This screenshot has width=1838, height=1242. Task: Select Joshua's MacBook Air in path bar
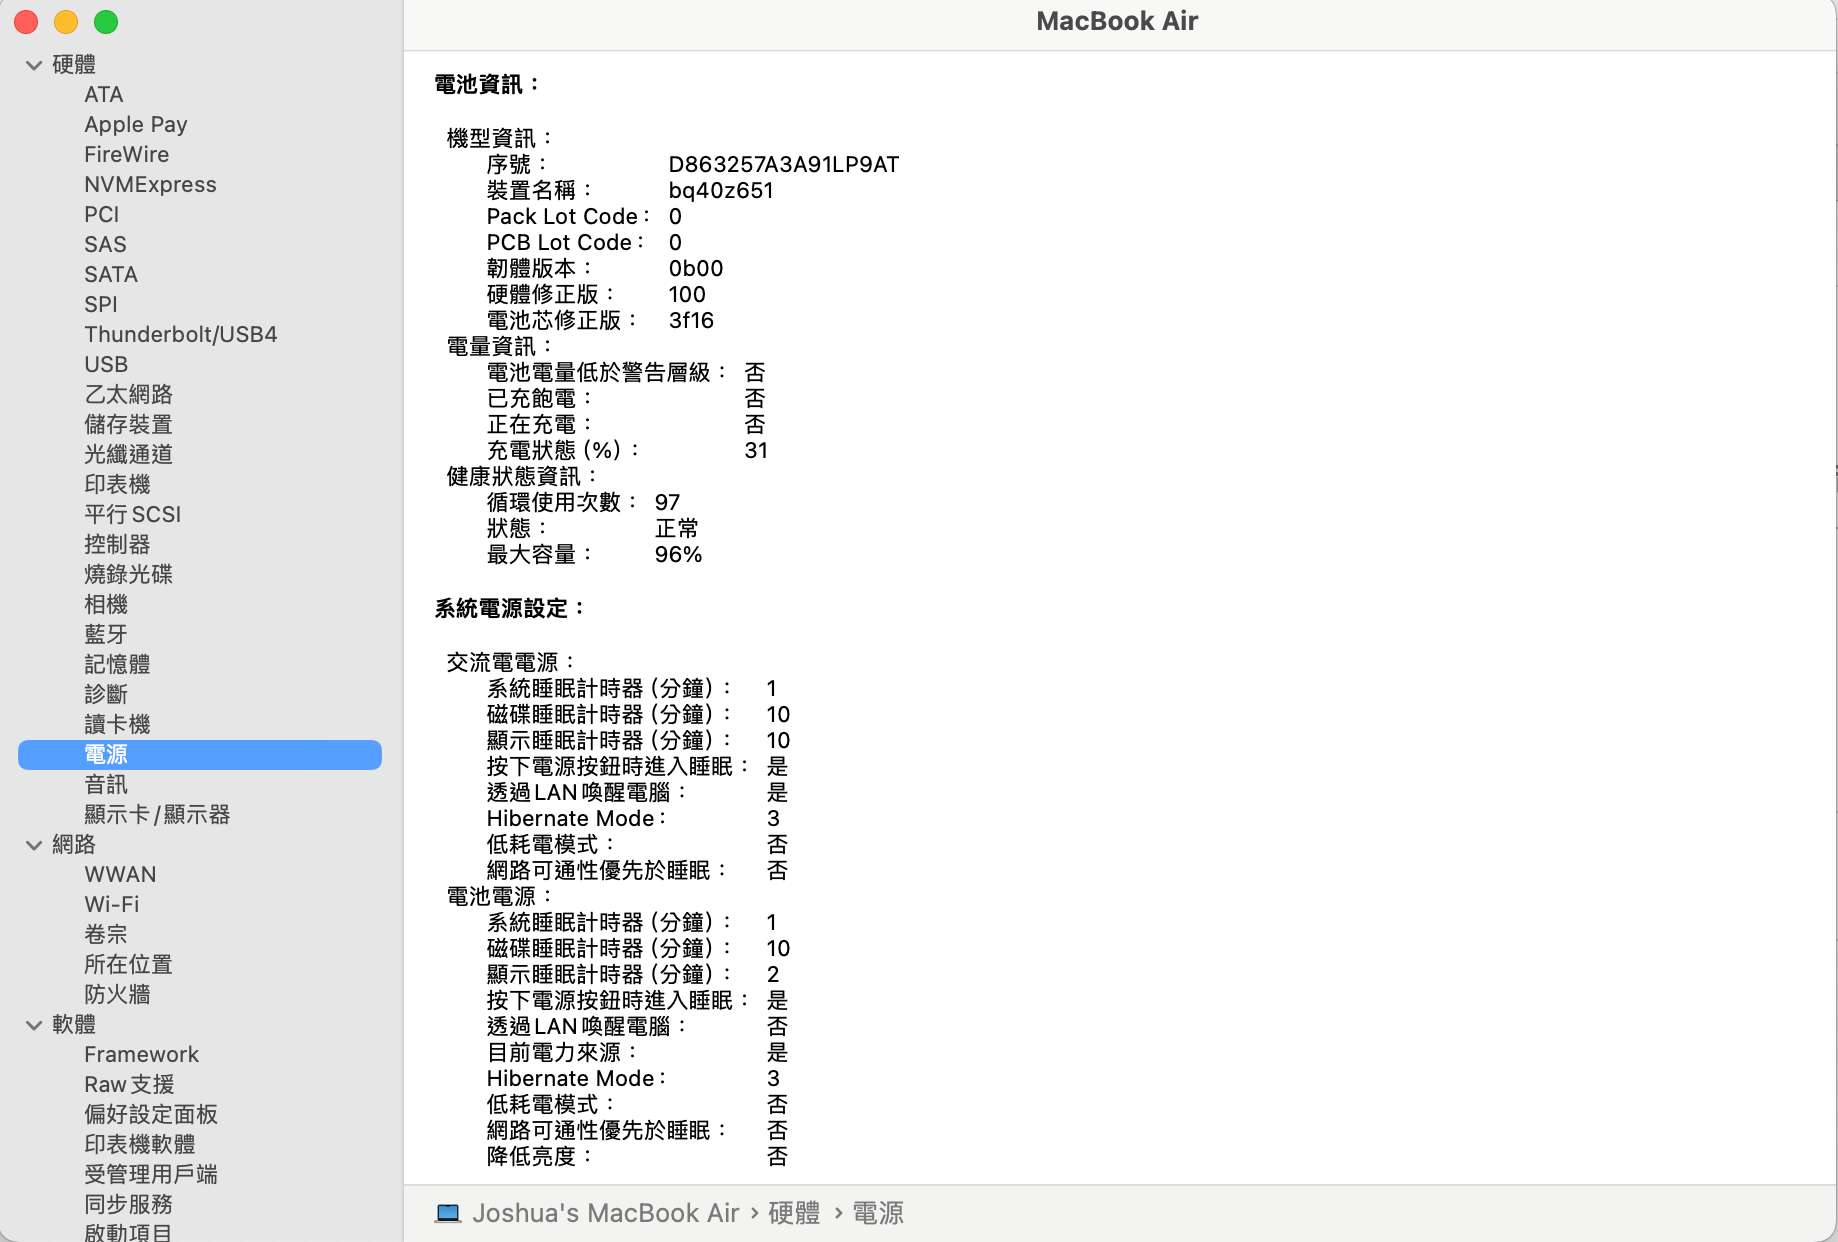[x=605, y=1213]
